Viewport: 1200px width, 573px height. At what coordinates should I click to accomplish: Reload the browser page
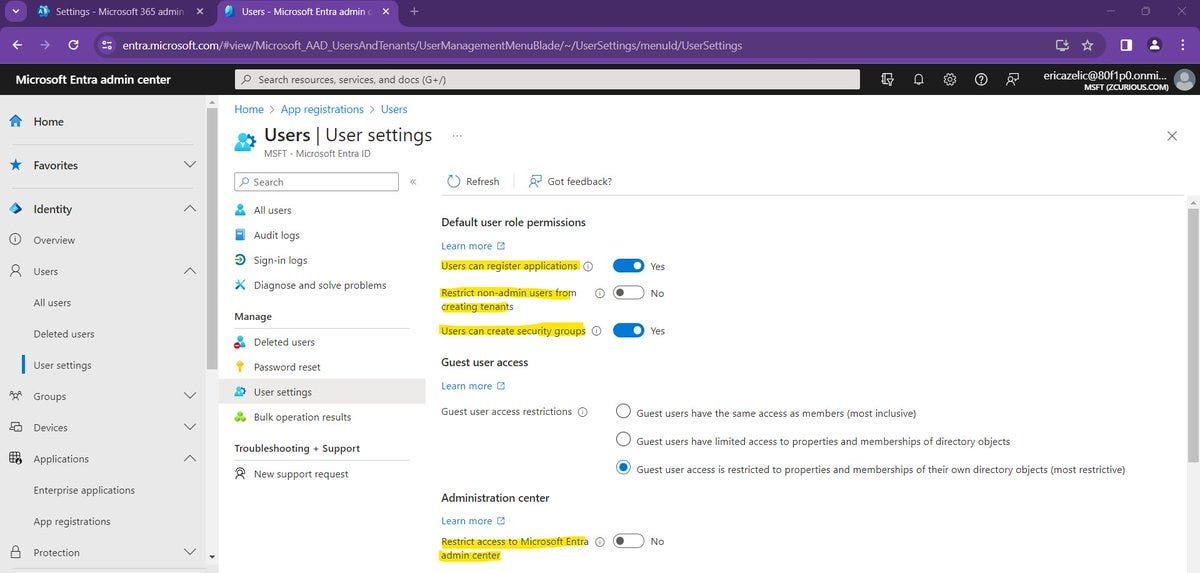(x=73, y=45)
